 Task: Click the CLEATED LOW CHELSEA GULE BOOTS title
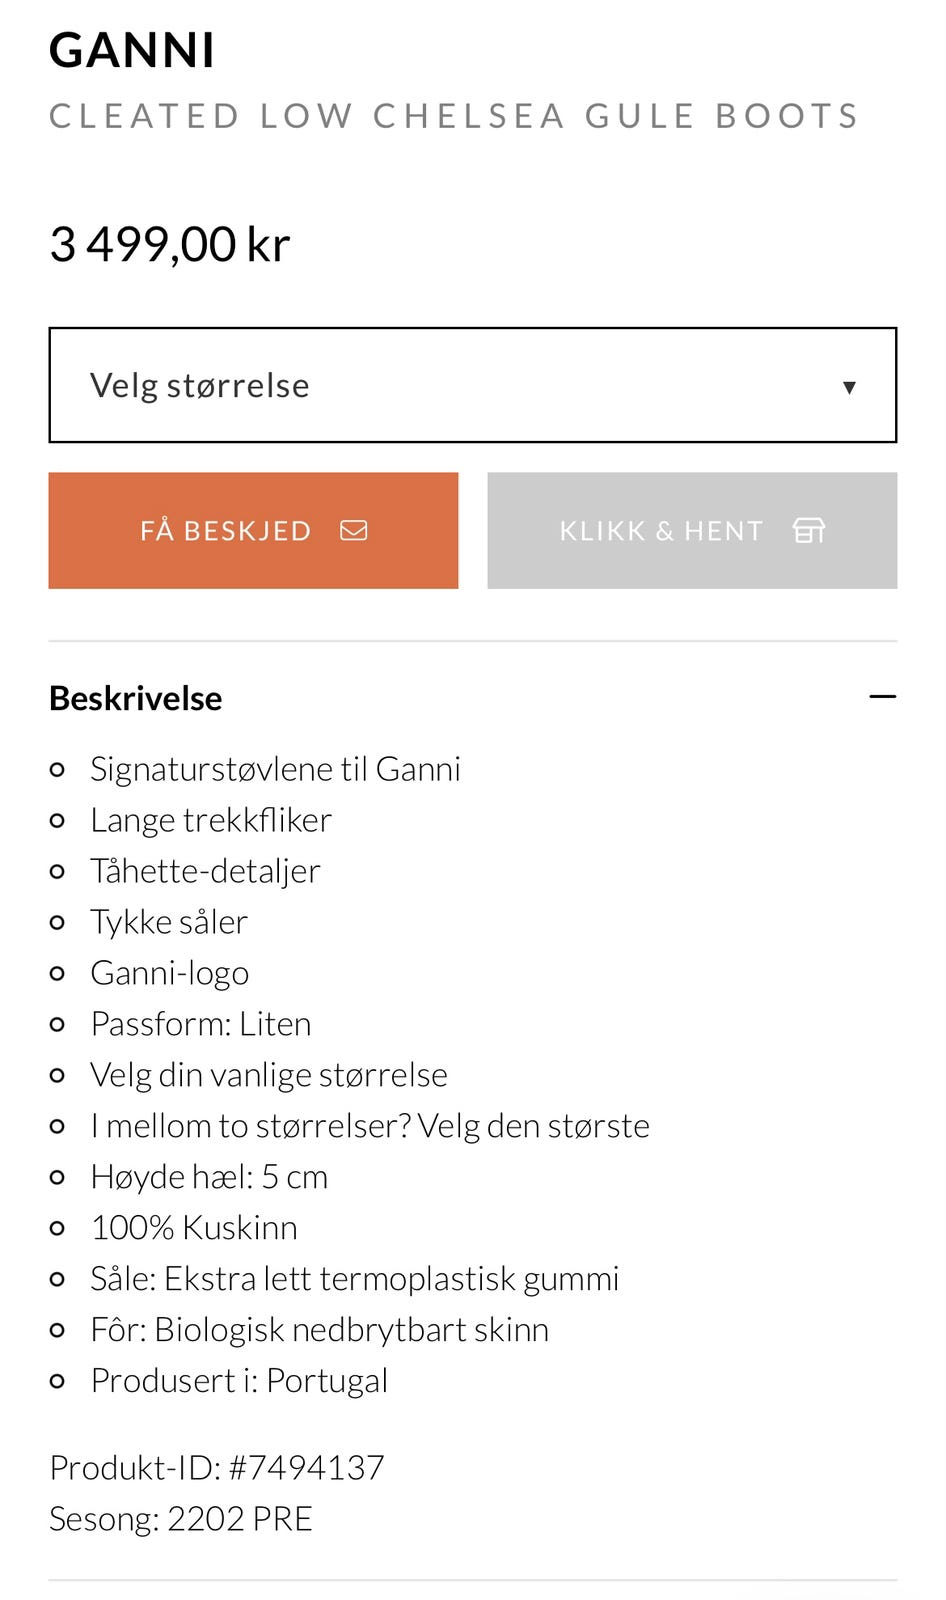453,115
